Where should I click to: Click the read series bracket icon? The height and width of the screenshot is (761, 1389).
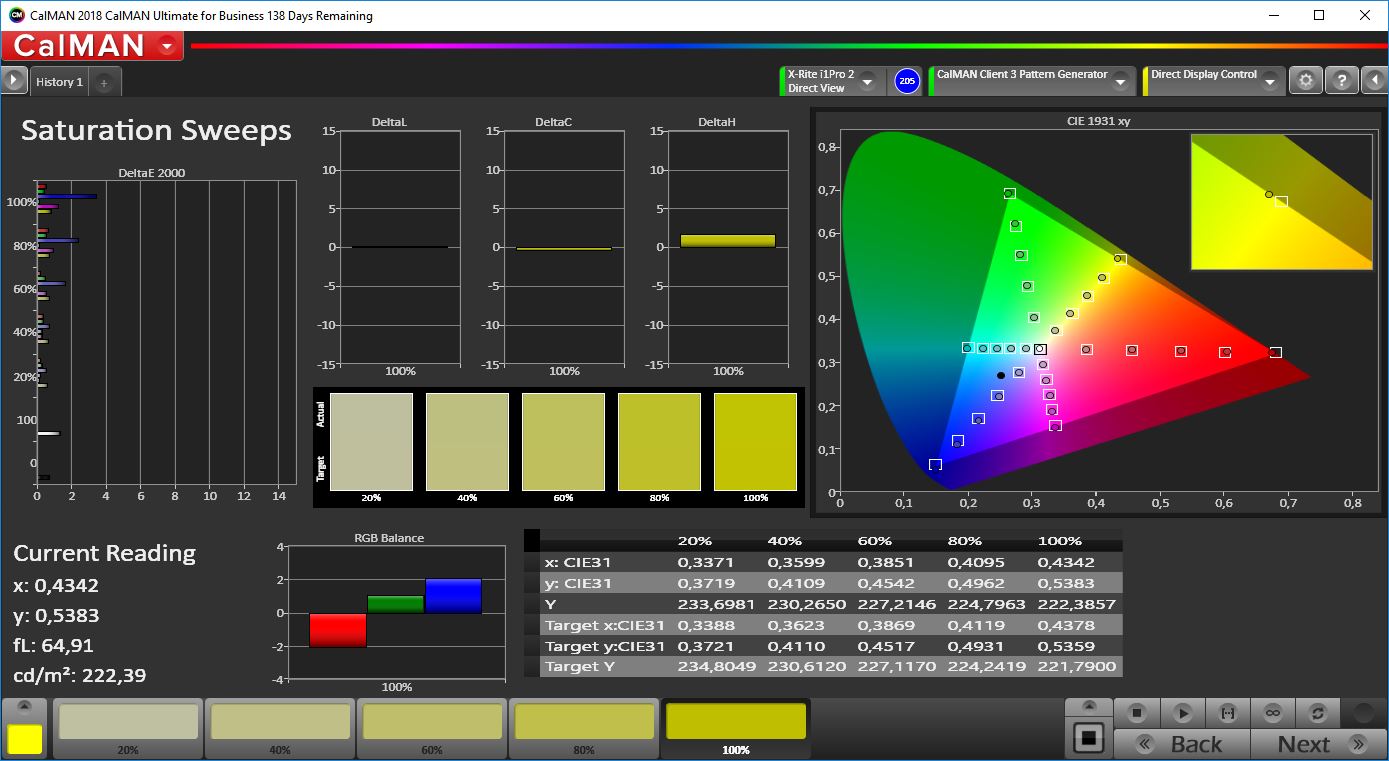tap(1227, 713)
